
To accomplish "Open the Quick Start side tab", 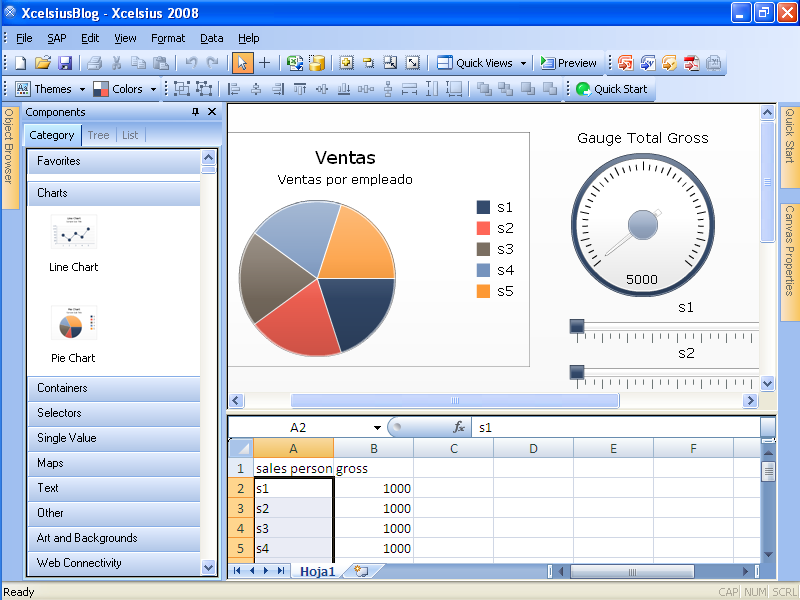I will (x=790, y=146).
